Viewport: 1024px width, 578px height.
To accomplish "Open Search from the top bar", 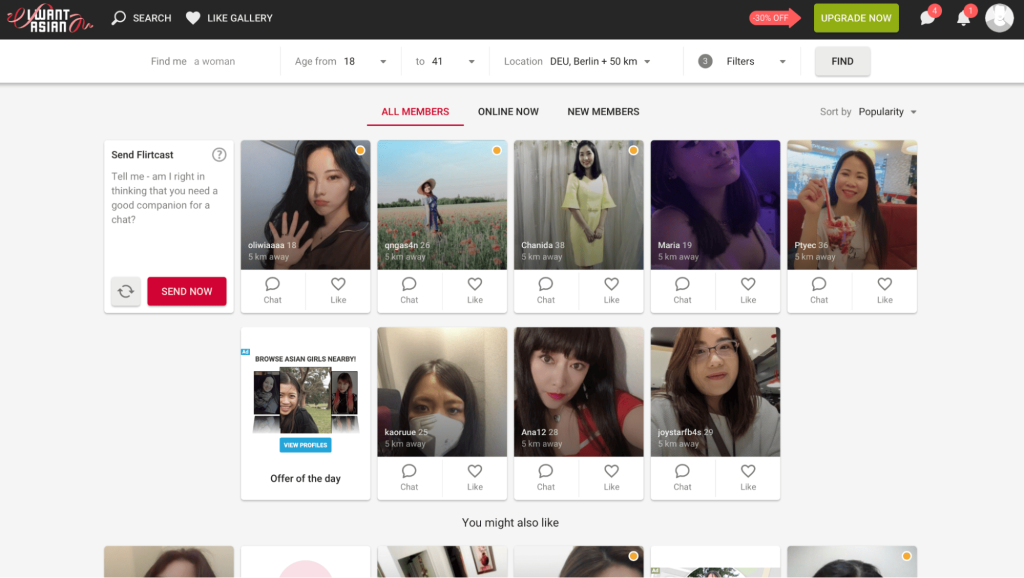I will pyautogui.click(x=141, y=18).
